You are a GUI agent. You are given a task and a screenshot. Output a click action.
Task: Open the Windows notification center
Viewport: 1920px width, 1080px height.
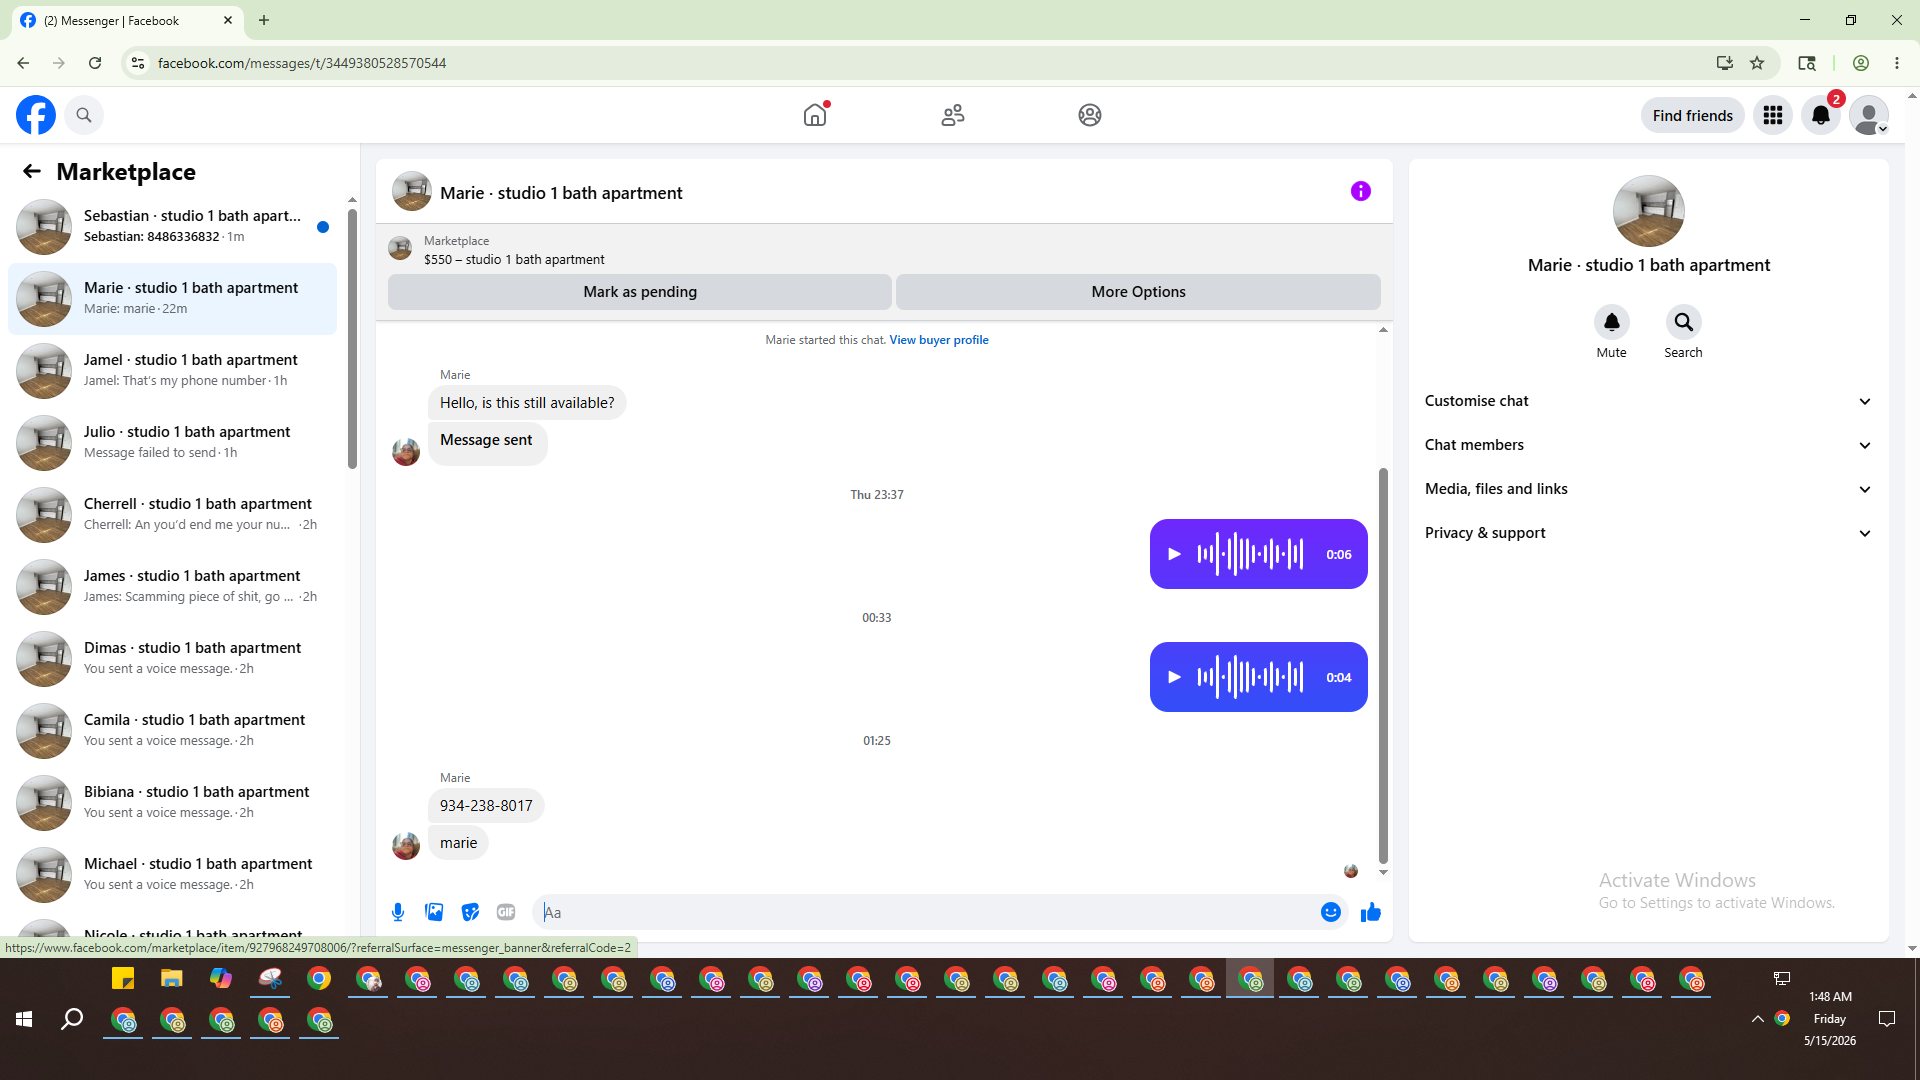coord(1887,1019)
